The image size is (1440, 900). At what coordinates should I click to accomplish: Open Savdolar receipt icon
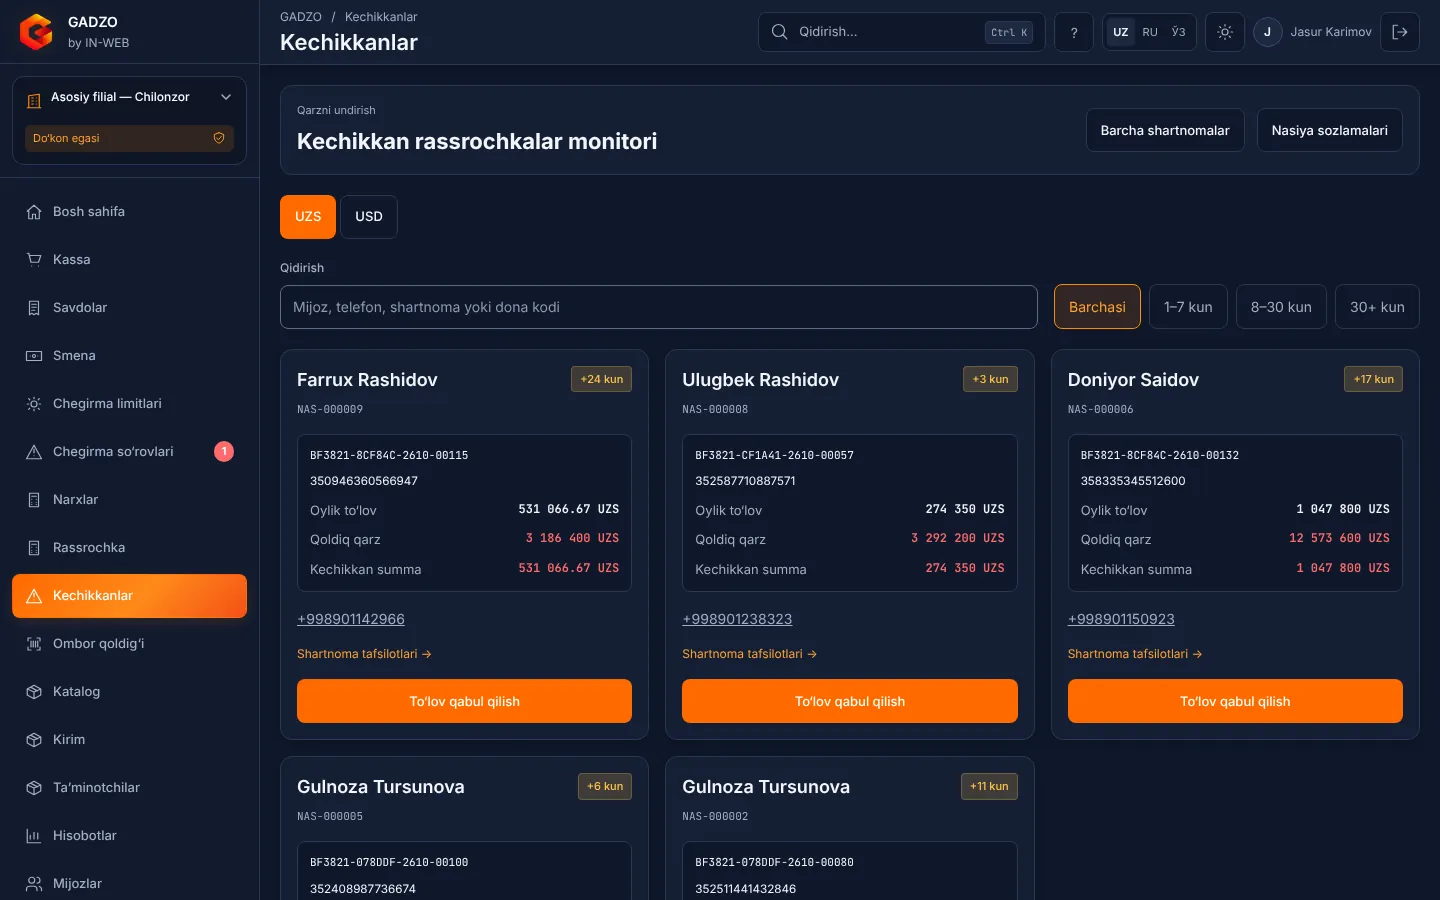click(34, 308)
